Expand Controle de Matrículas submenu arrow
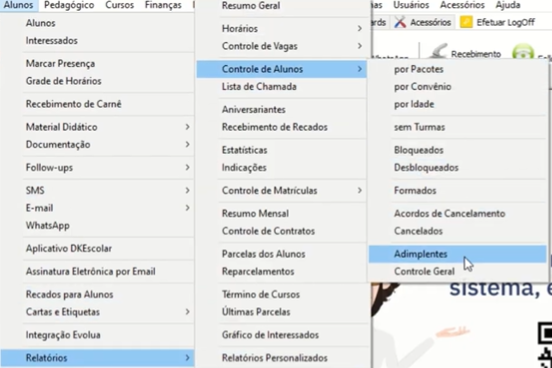This screenshot has height=368, width=552. click(360, 190)
